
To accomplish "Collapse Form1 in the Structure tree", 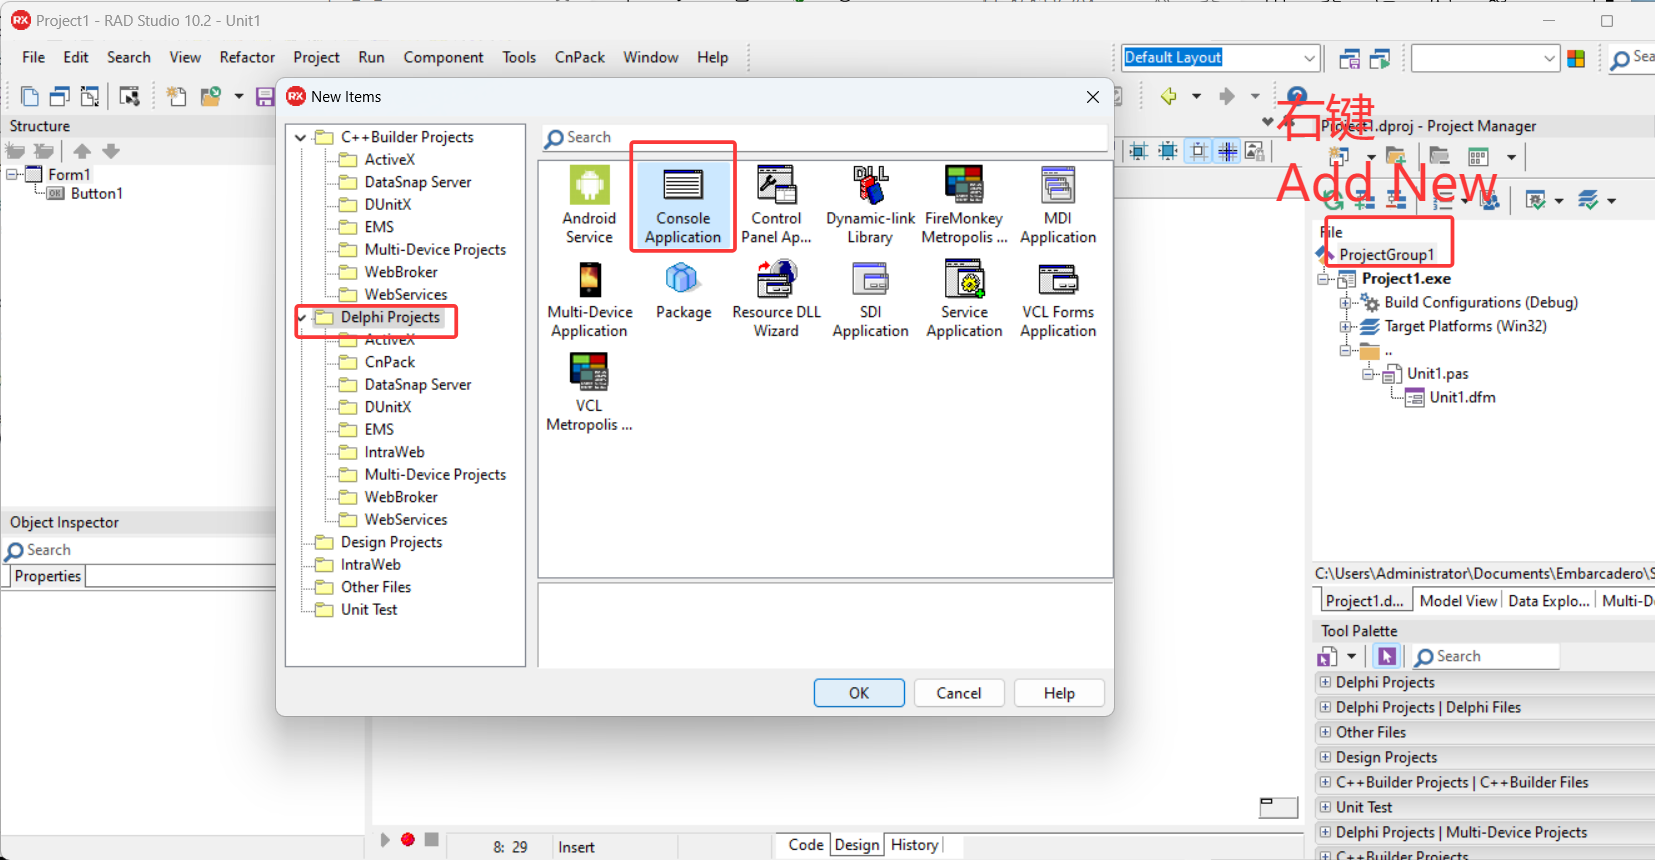I will [12, 174].
